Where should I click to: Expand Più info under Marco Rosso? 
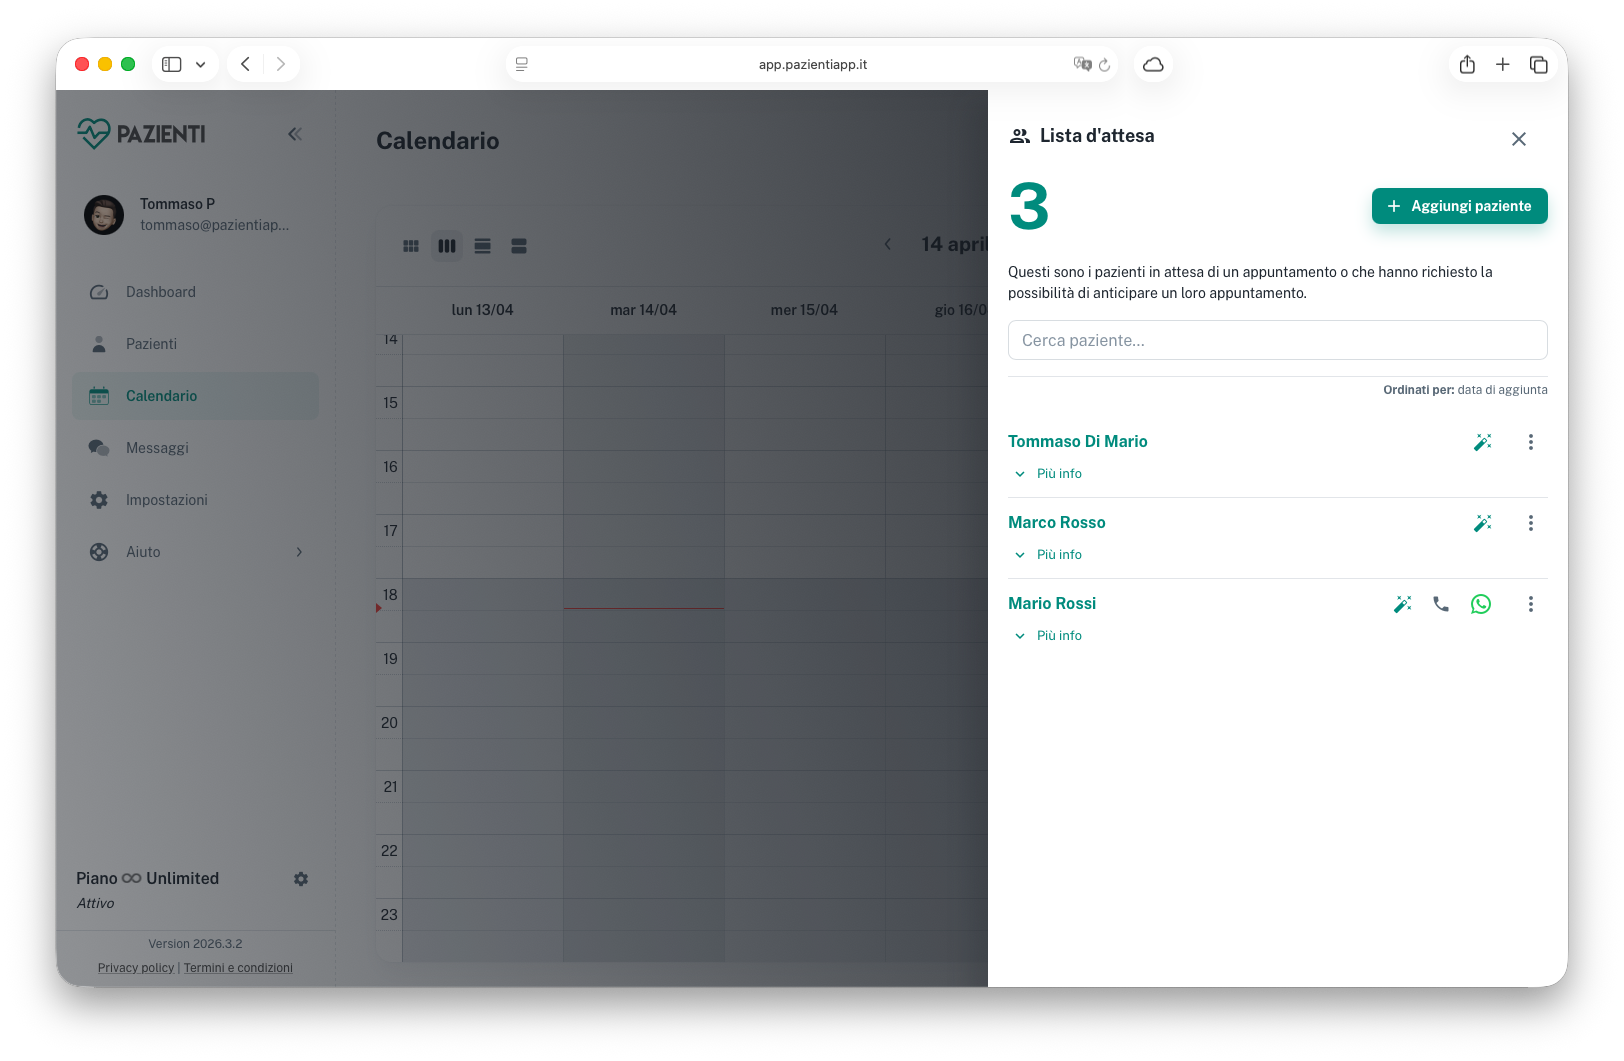pyautogui.click(x=1048, y=555)
